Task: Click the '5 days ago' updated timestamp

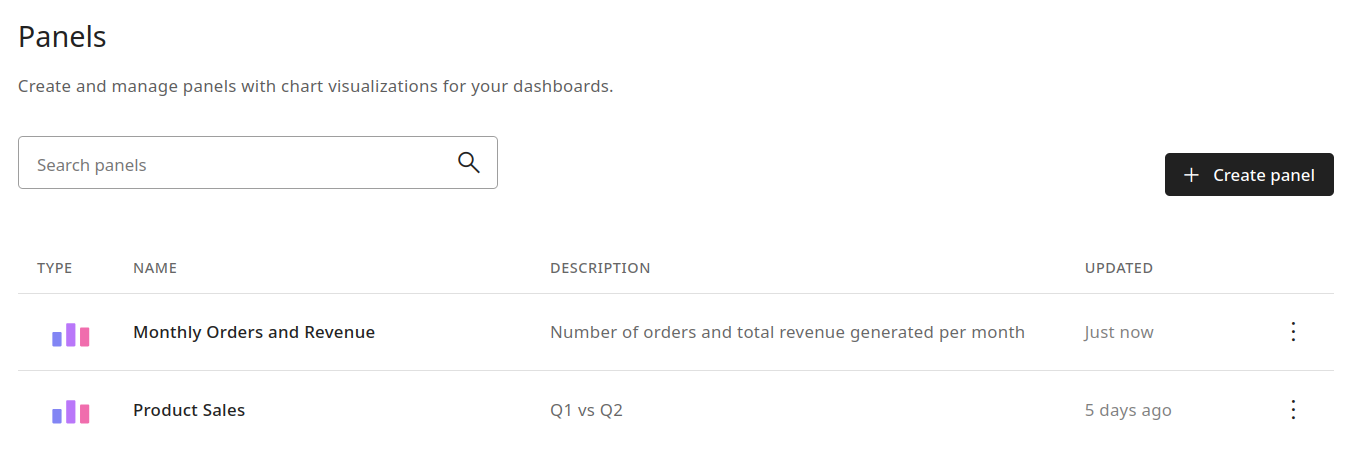Action: (x=1128, y=410)
